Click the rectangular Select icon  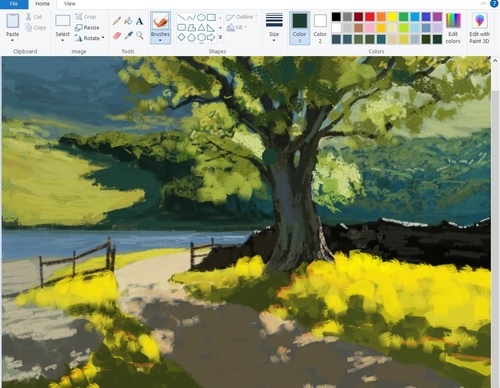point(62,21)
